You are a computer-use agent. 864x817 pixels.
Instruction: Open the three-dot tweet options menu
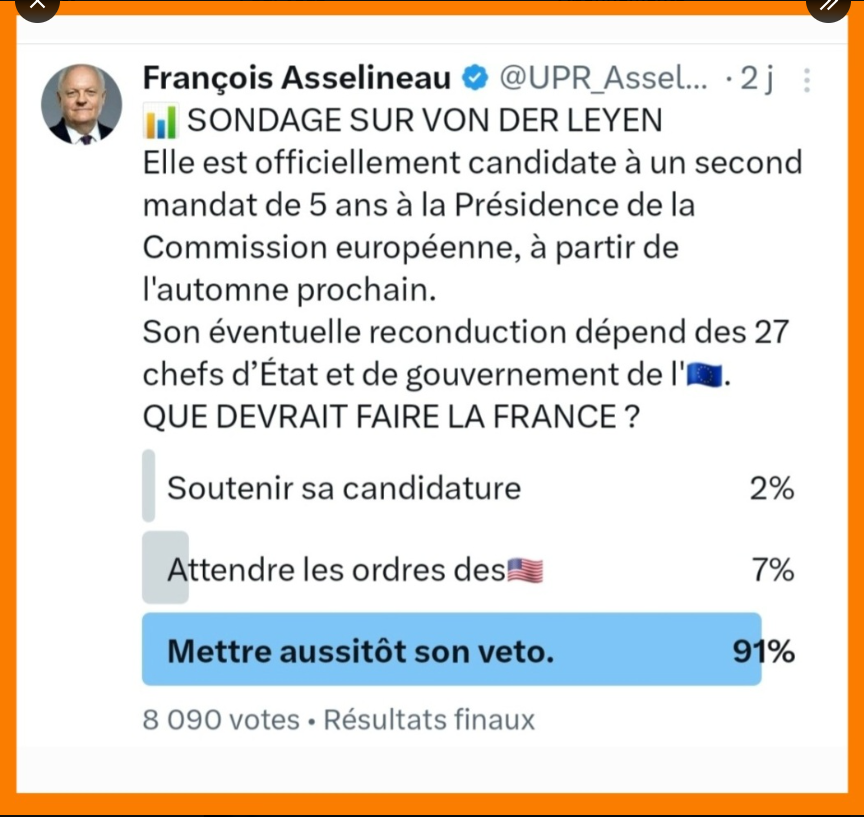pyautogui.click(x=807, y=80)
